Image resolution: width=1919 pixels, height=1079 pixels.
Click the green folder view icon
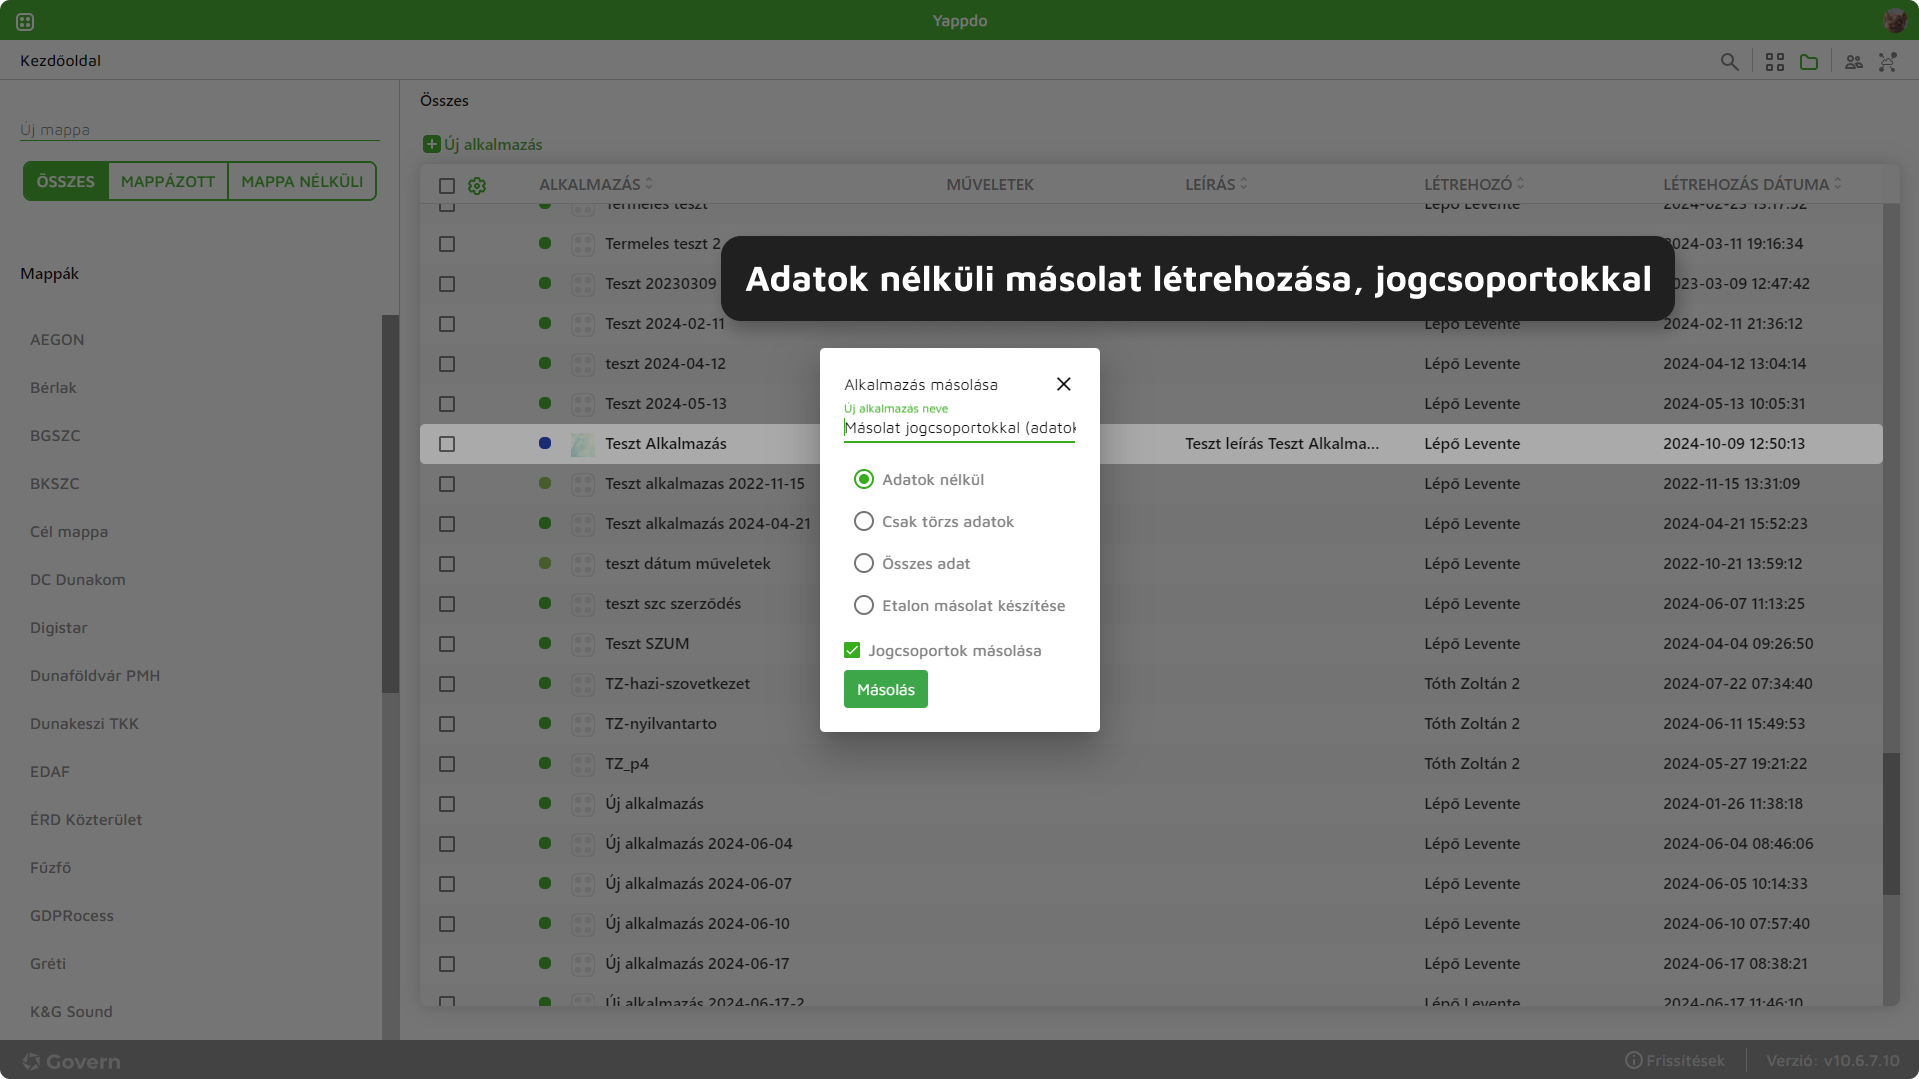click(1809, 62)
